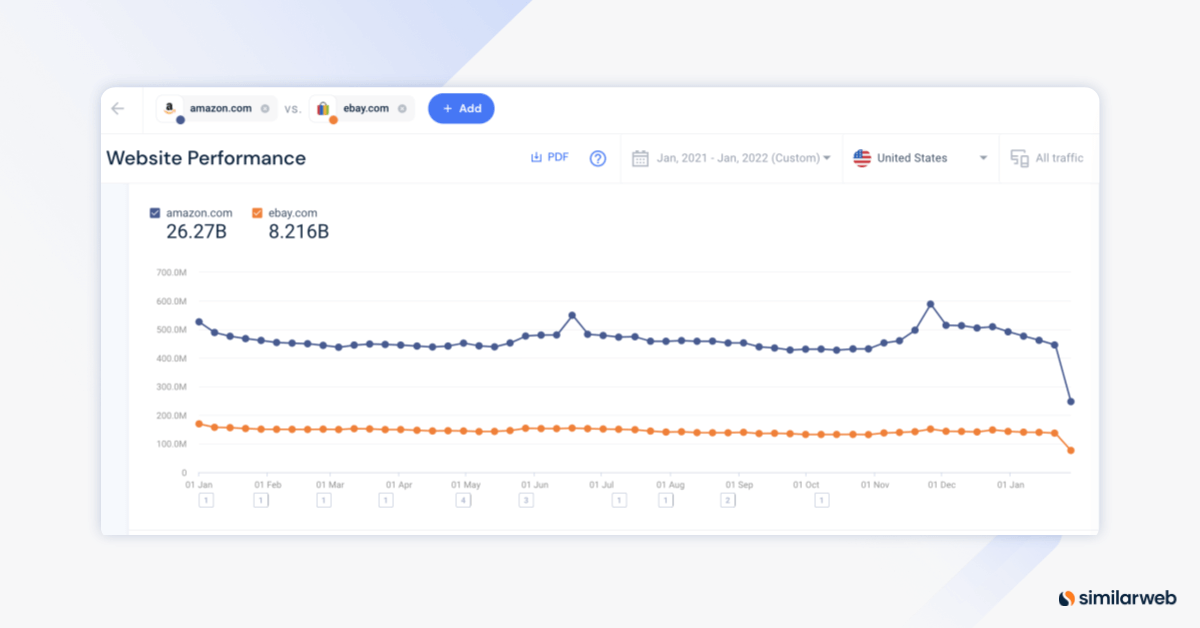Click the United States flag icon

point(861,158)
